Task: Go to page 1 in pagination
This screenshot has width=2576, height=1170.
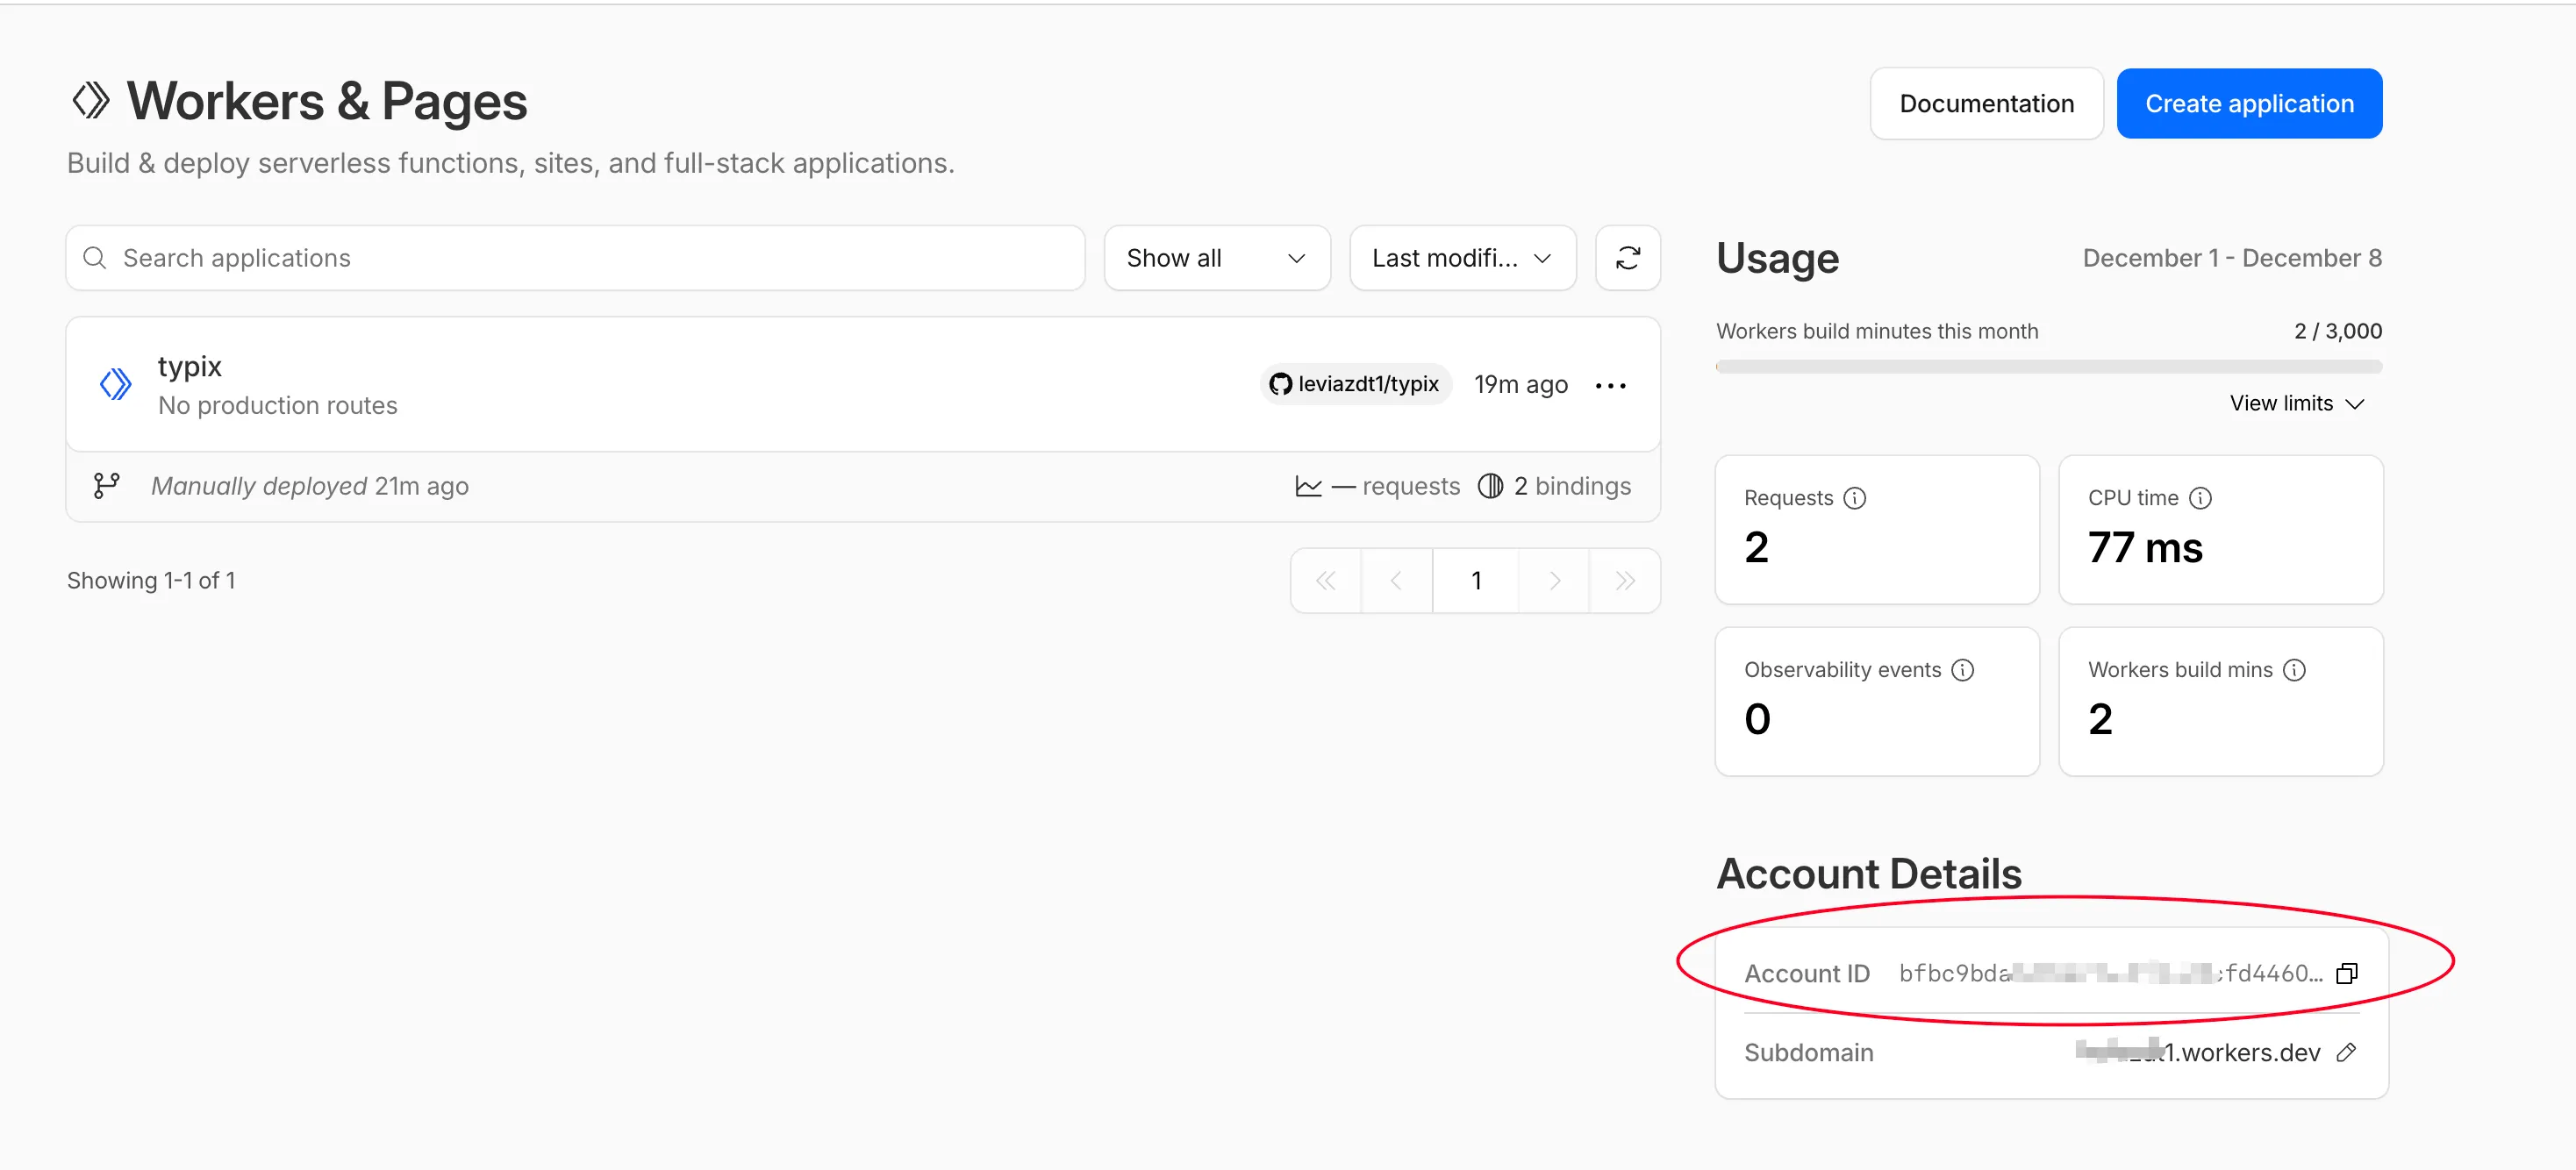Action: [x=1475, y=580]
